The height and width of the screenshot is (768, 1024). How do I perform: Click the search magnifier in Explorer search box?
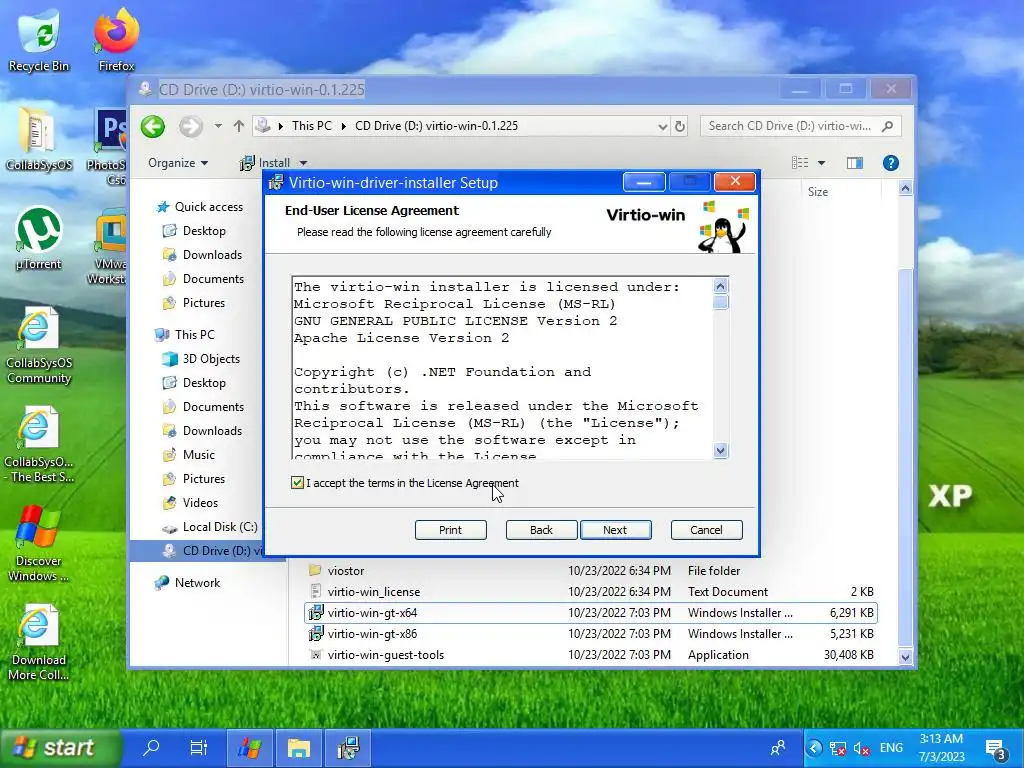887,126
